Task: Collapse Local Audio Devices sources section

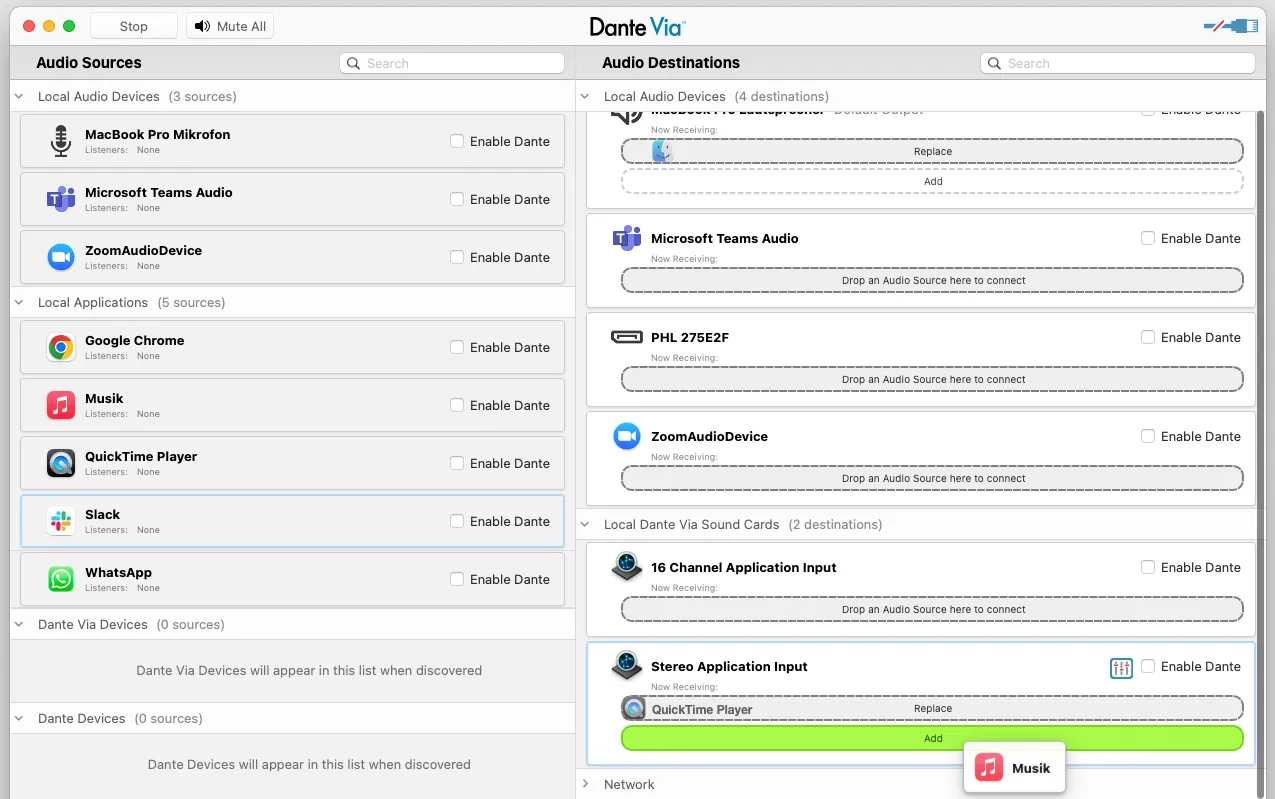Action: coord(20,97)
